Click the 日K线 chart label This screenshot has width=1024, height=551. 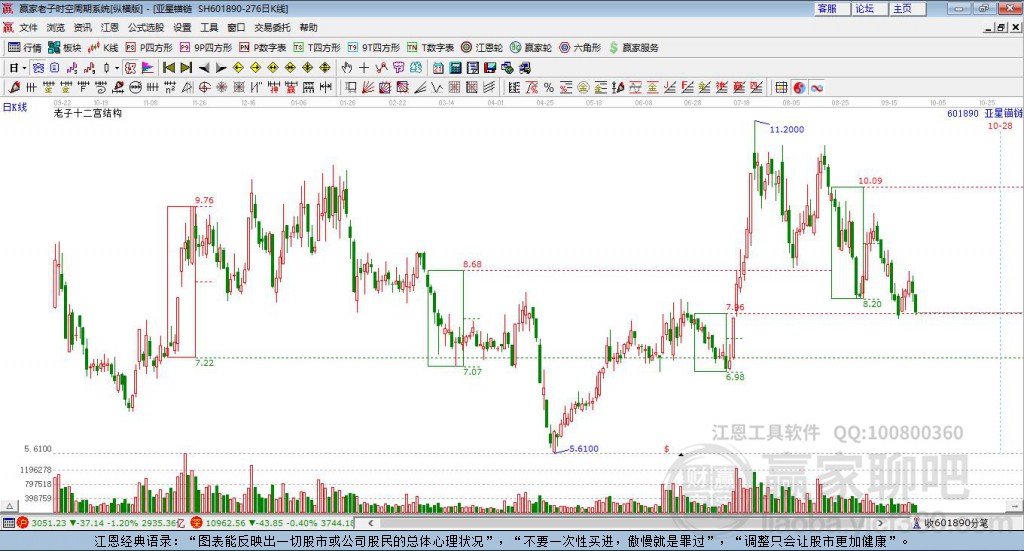coord(15,108)
